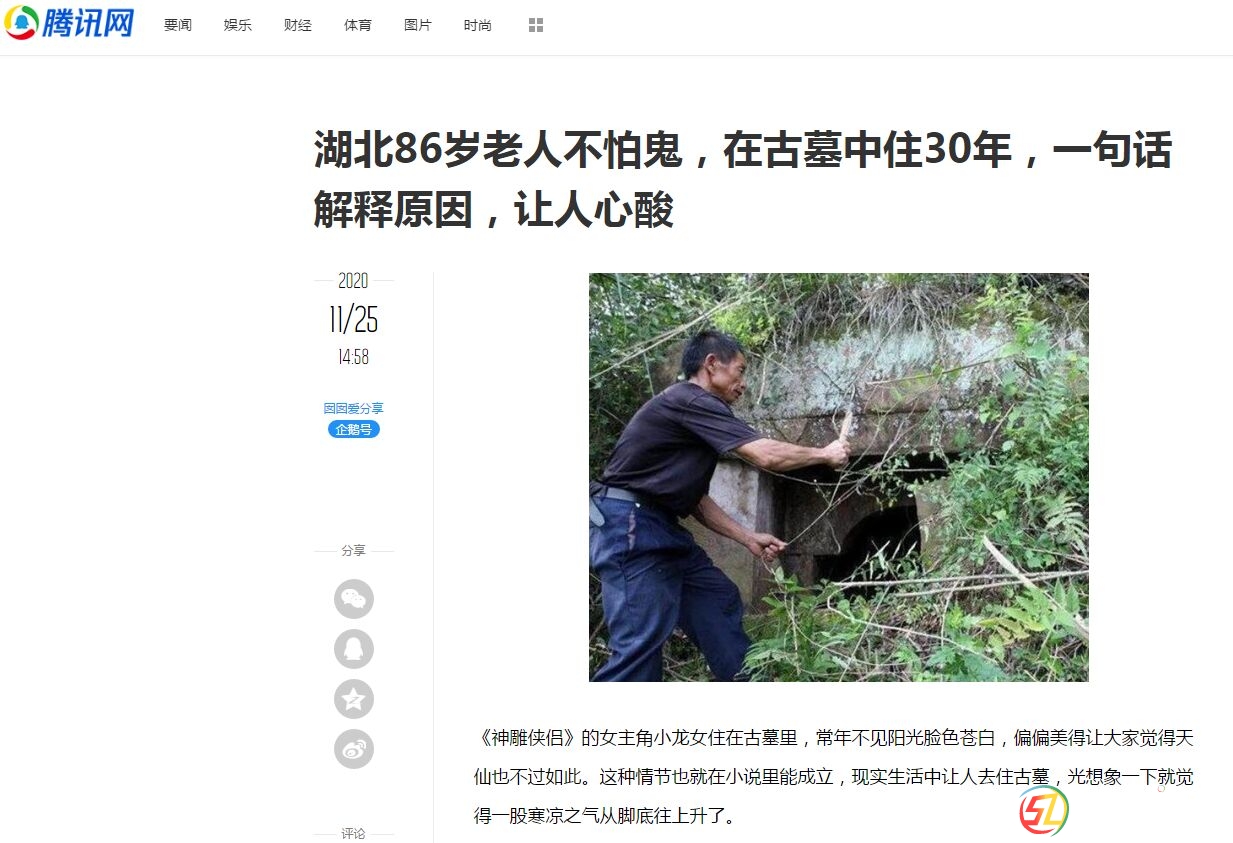Click the article headline text

tap(742, 181)
